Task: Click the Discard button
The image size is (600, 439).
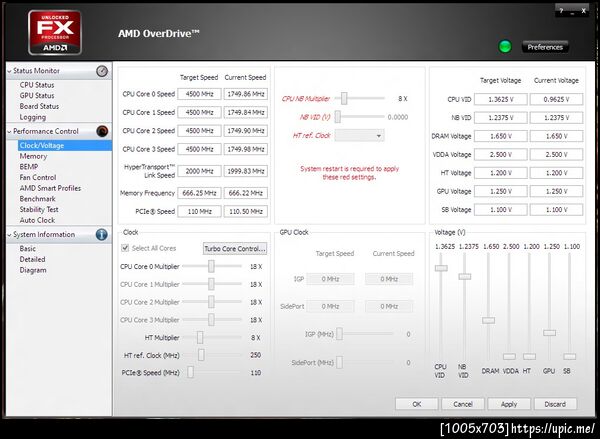Action: pos(555,404)
